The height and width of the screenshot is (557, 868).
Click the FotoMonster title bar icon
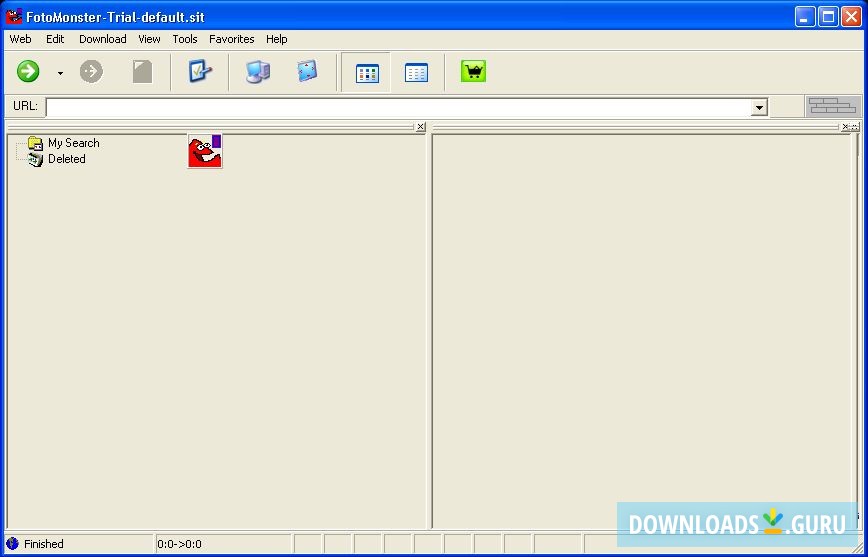point(14,17)
